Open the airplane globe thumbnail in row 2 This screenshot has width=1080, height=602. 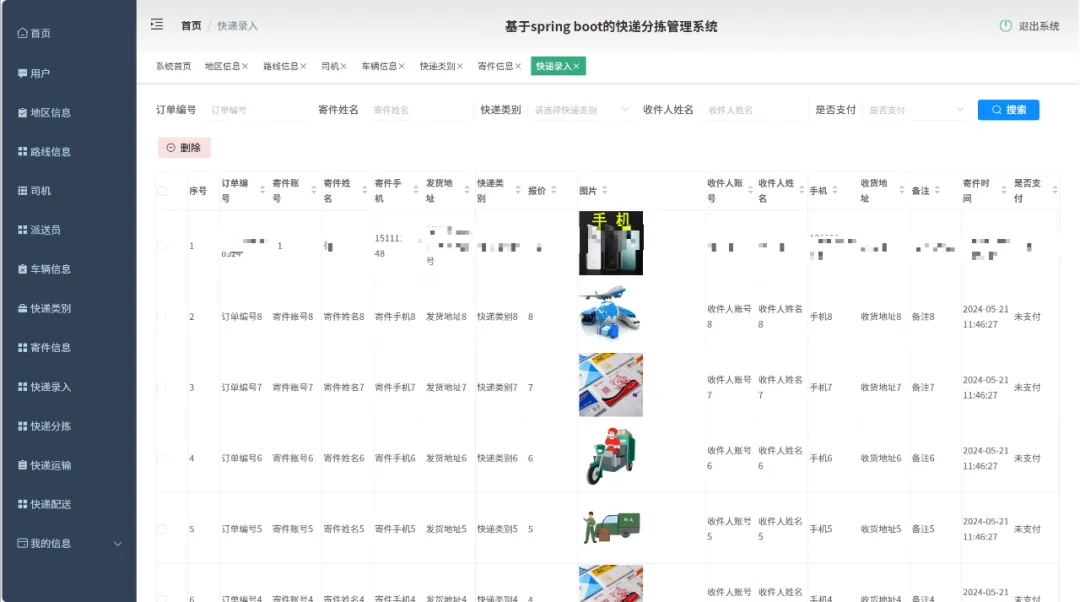611,313
